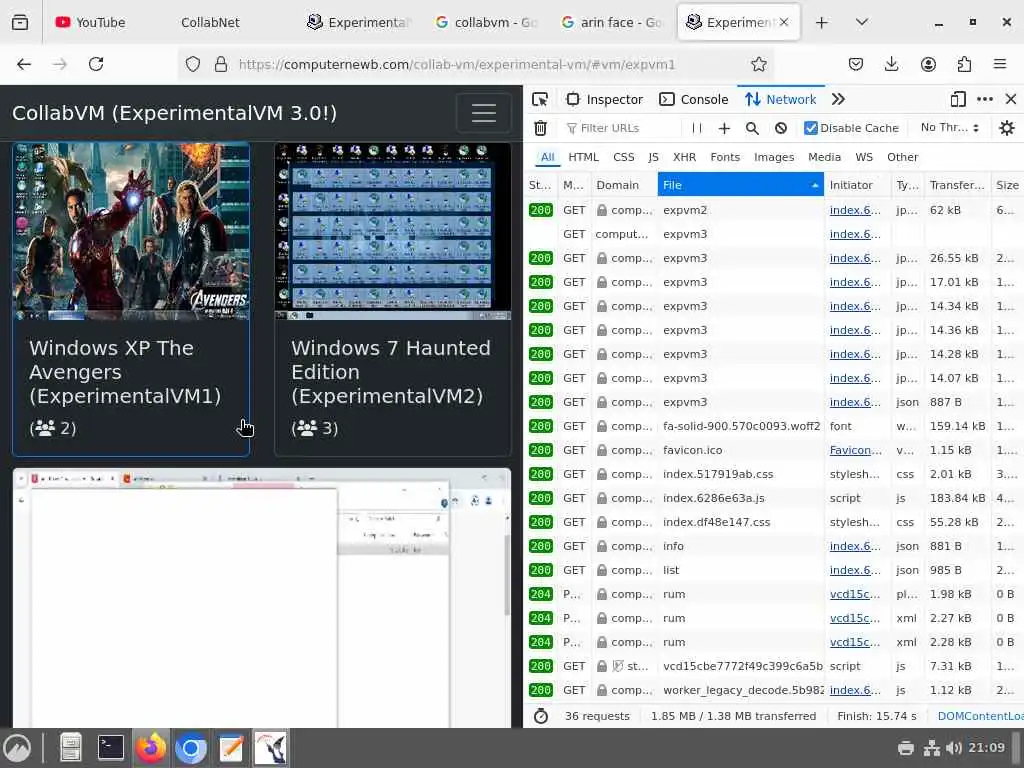Open volume control in system tray
This screenshot has height=768, width=1024.
coord(954,748)
